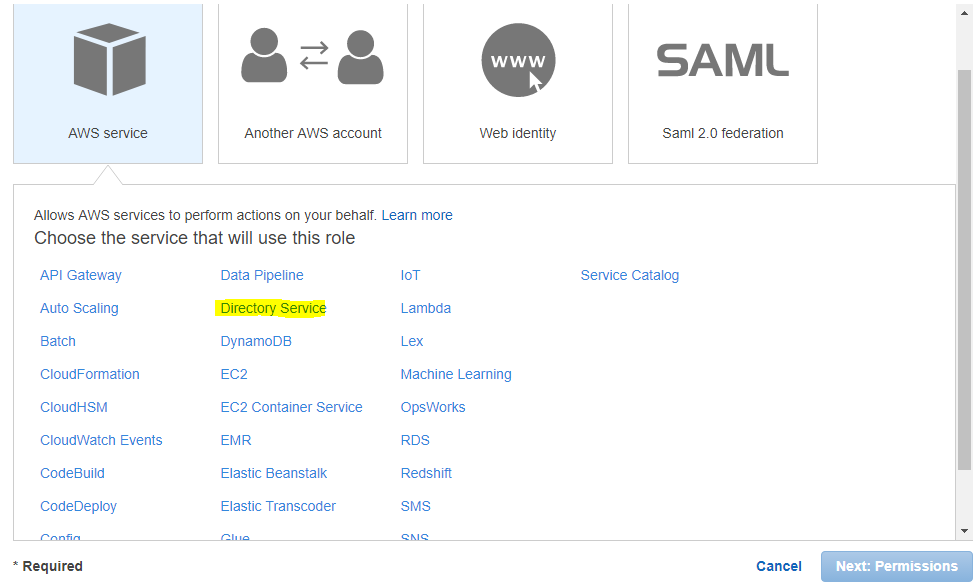Choose API Gateway as the service
Image resolution: width=974 pixels, height=584 pixels.
[x=81, y=275]
